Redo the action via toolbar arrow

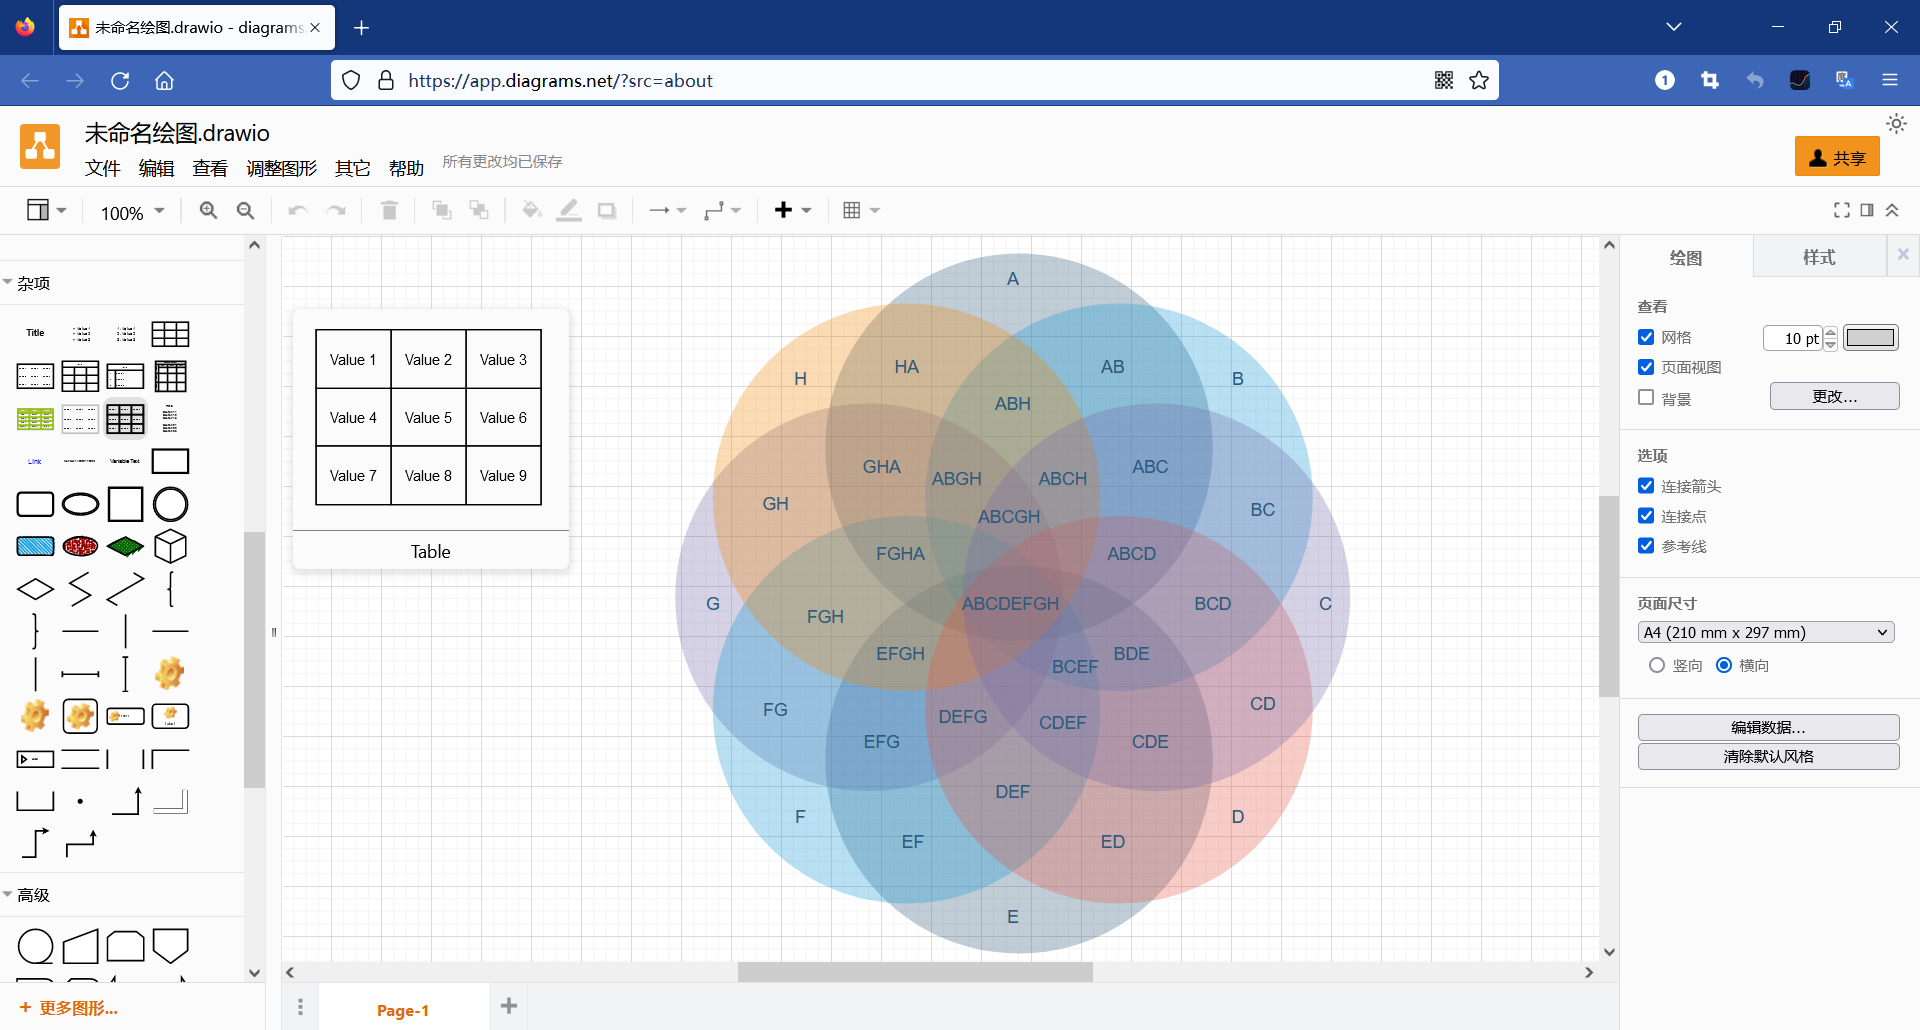click(336, 210)
